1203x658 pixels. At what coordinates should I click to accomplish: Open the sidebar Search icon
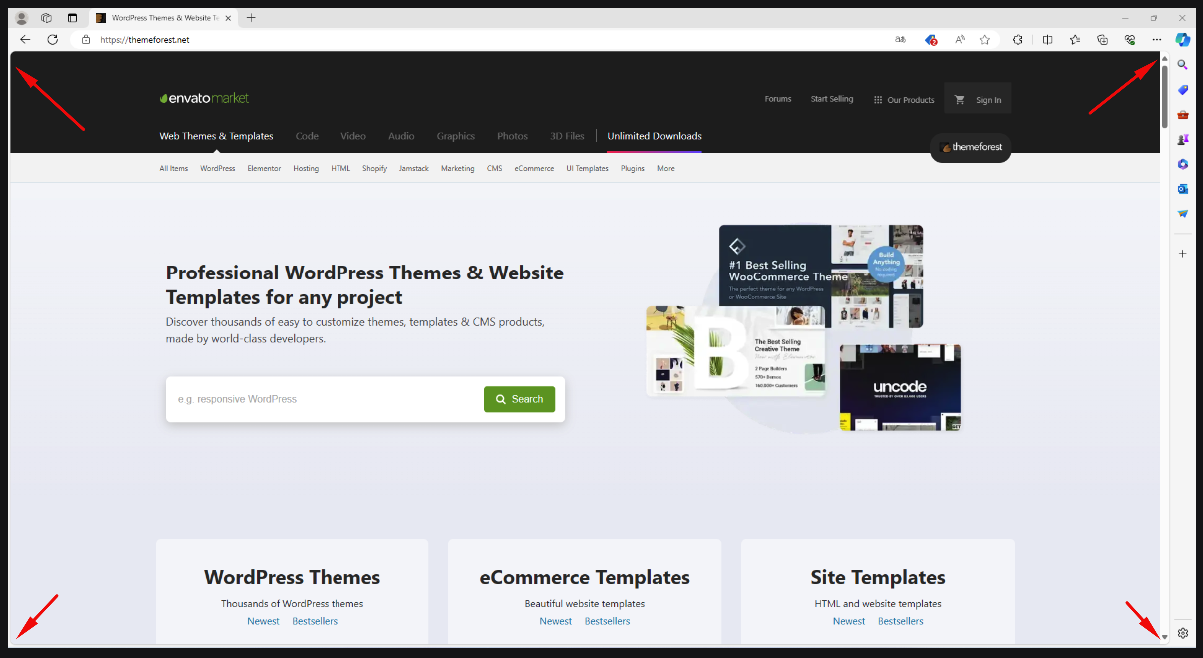pos(1183,64)
